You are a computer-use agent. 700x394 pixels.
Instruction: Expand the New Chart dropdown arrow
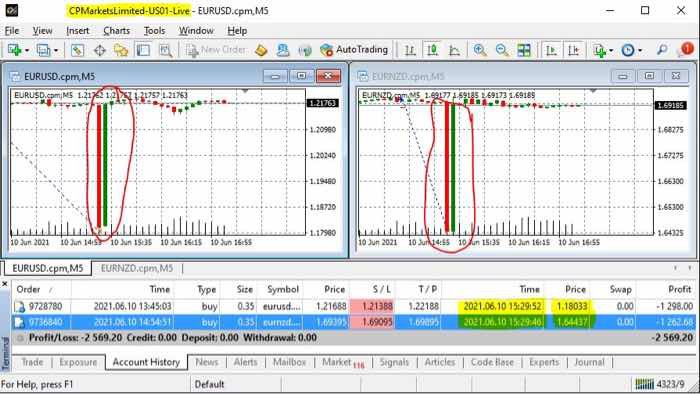27,50
